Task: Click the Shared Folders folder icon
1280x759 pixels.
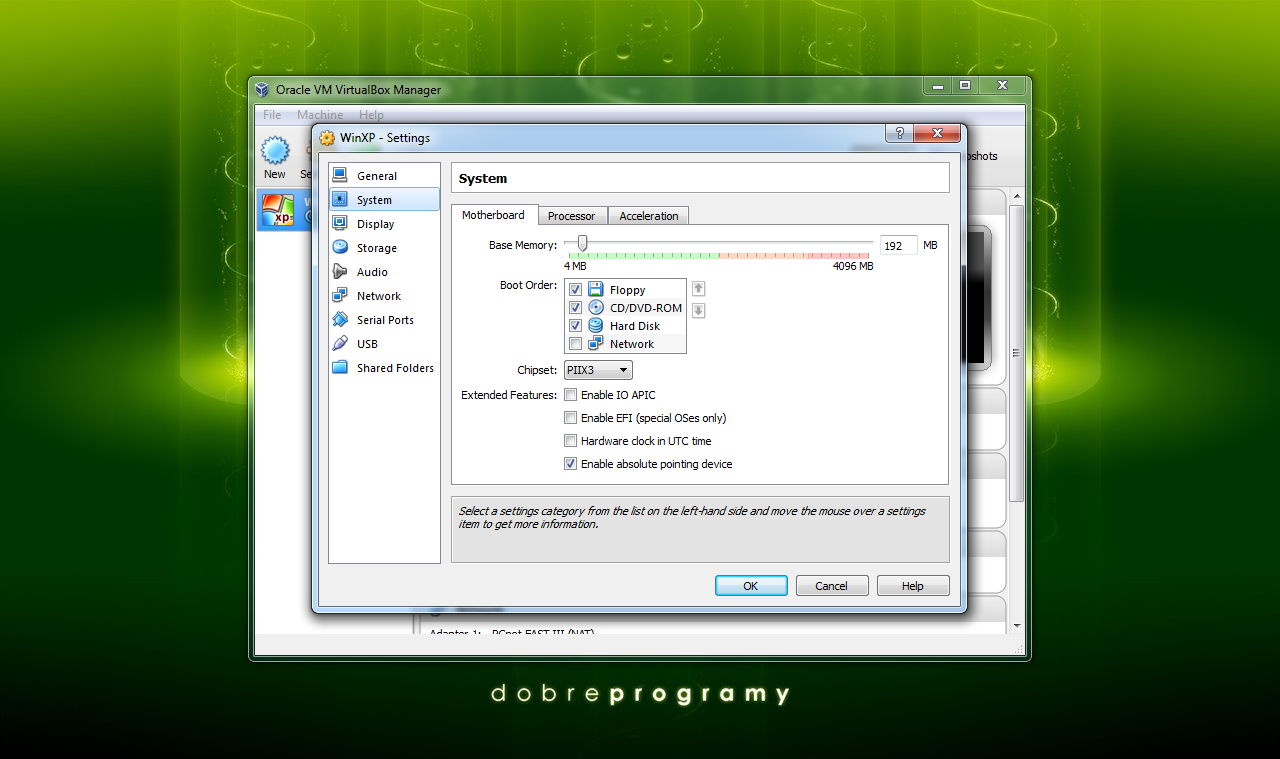Action: tap(340, 367)
